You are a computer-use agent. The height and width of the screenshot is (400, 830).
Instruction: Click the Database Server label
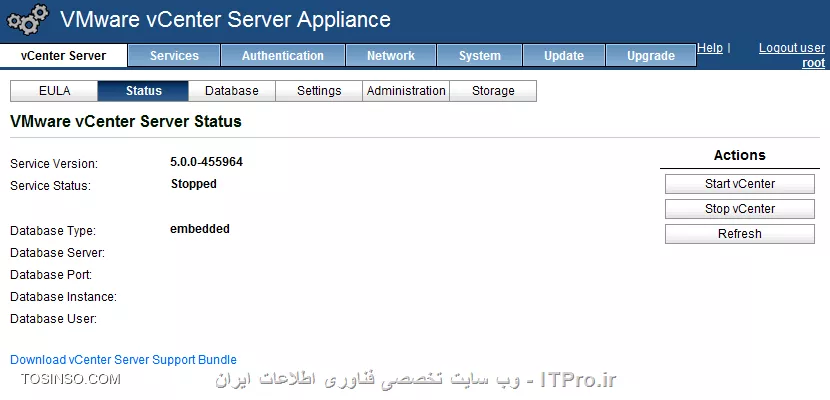pos(58,253)
